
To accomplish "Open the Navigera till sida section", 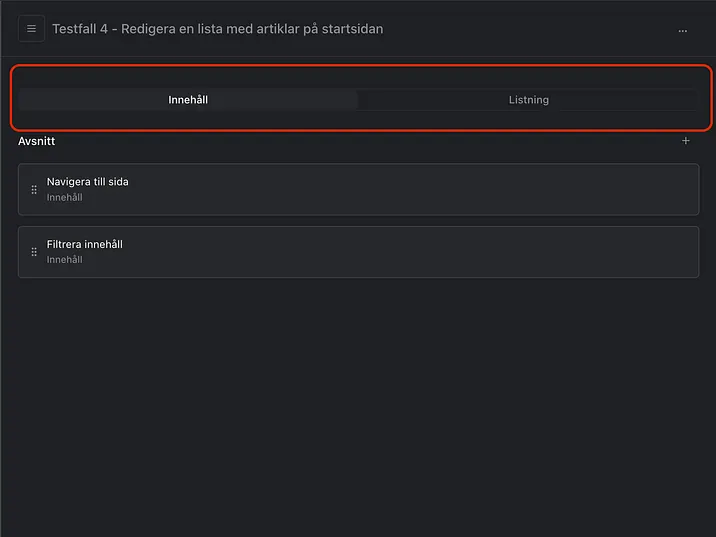I will click(88, 182).
